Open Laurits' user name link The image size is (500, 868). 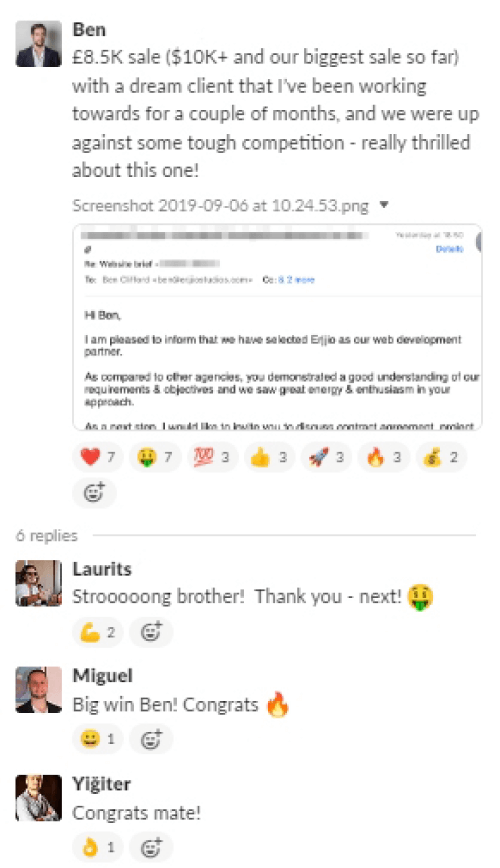102,569
